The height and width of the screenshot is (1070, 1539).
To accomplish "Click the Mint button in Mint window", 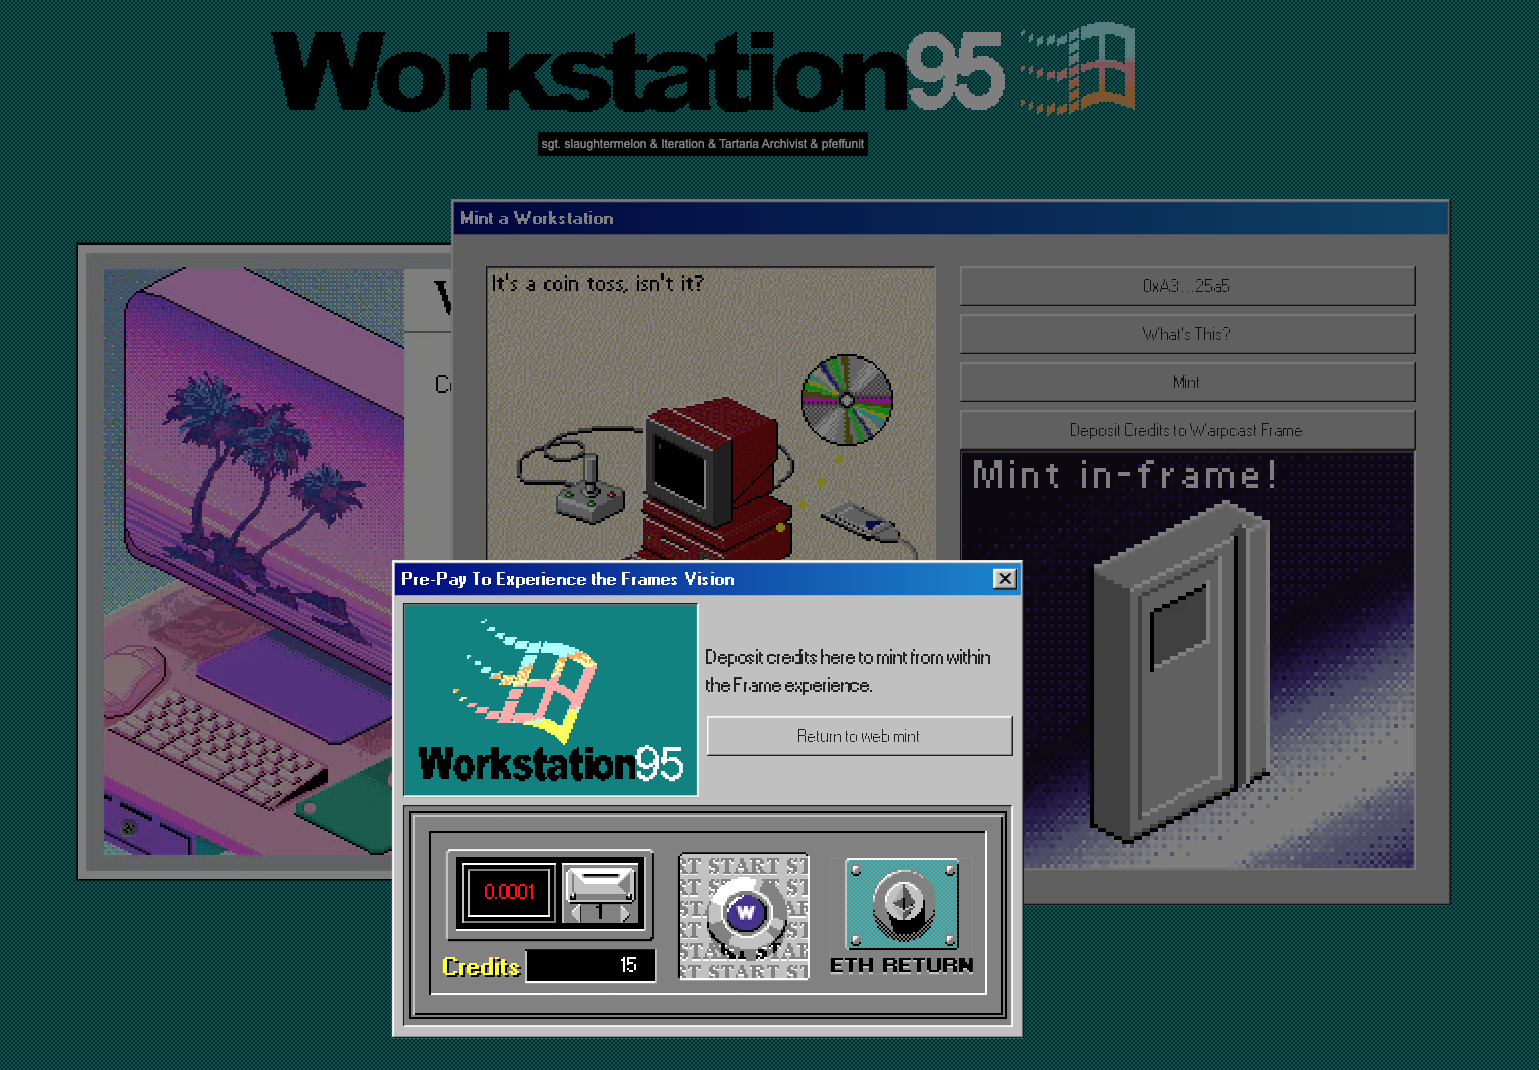I will [1187, 382].
